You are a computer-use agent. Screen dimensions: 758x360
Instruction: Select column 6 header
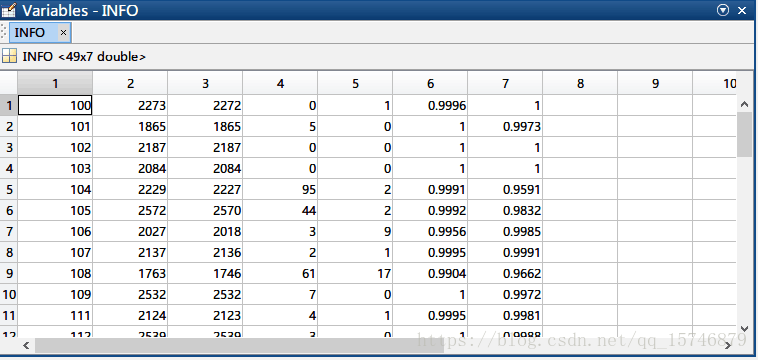[x=430, y=83]
